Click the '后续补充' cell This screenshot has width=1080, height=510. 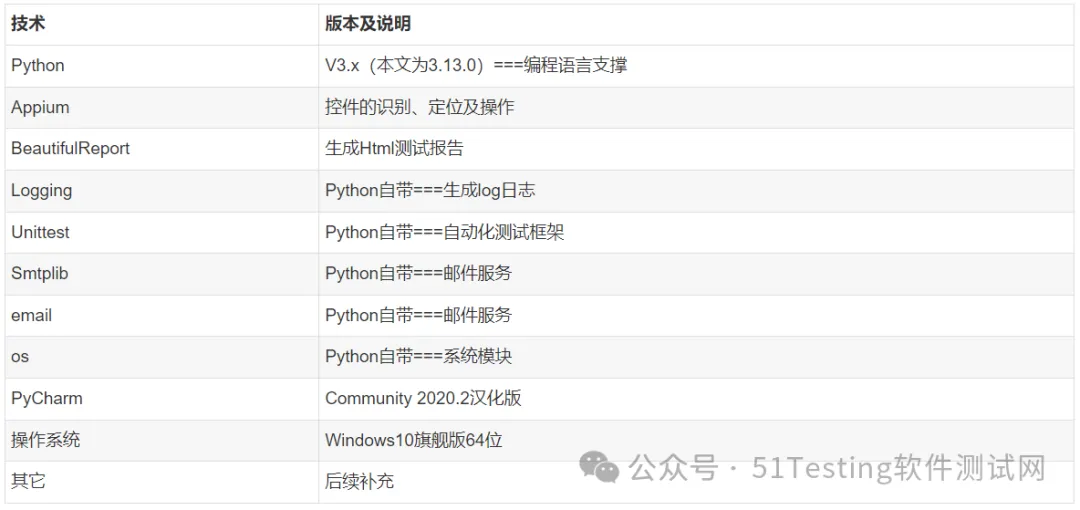coord(696,482)
